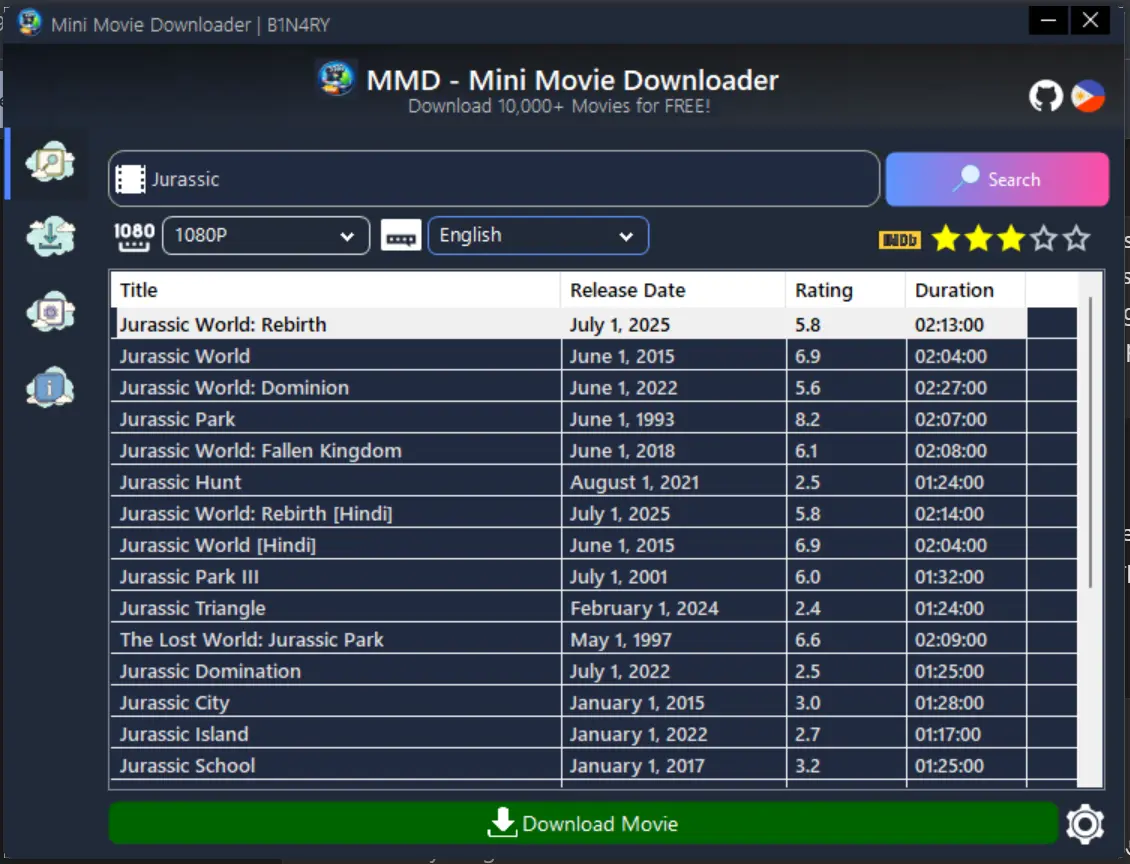Set rating filter to five stars
The image size is (1130, 864).
[1077, 239]
